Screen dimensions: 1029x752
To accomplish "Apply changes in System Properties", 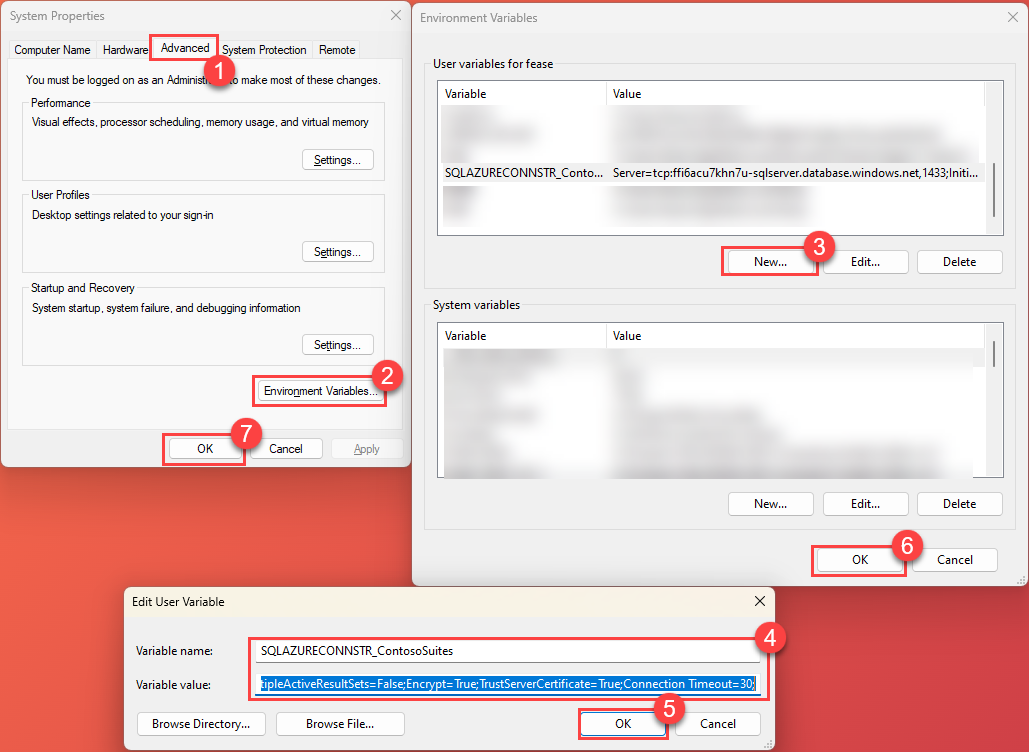I will pos(366,448).
